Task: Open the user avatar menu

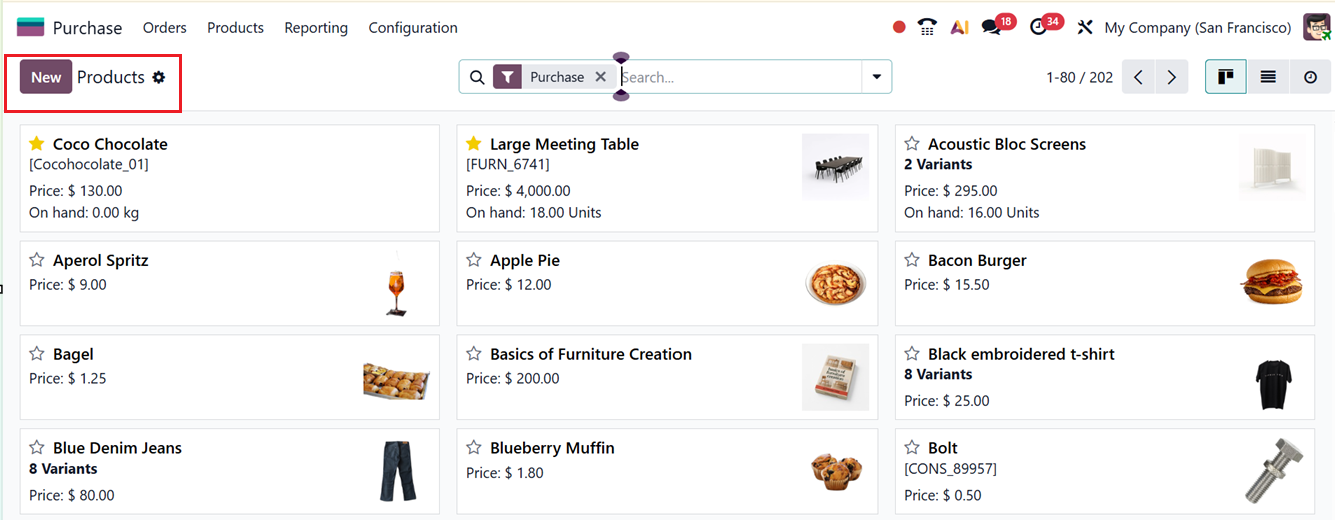Action: [1317, 28]
